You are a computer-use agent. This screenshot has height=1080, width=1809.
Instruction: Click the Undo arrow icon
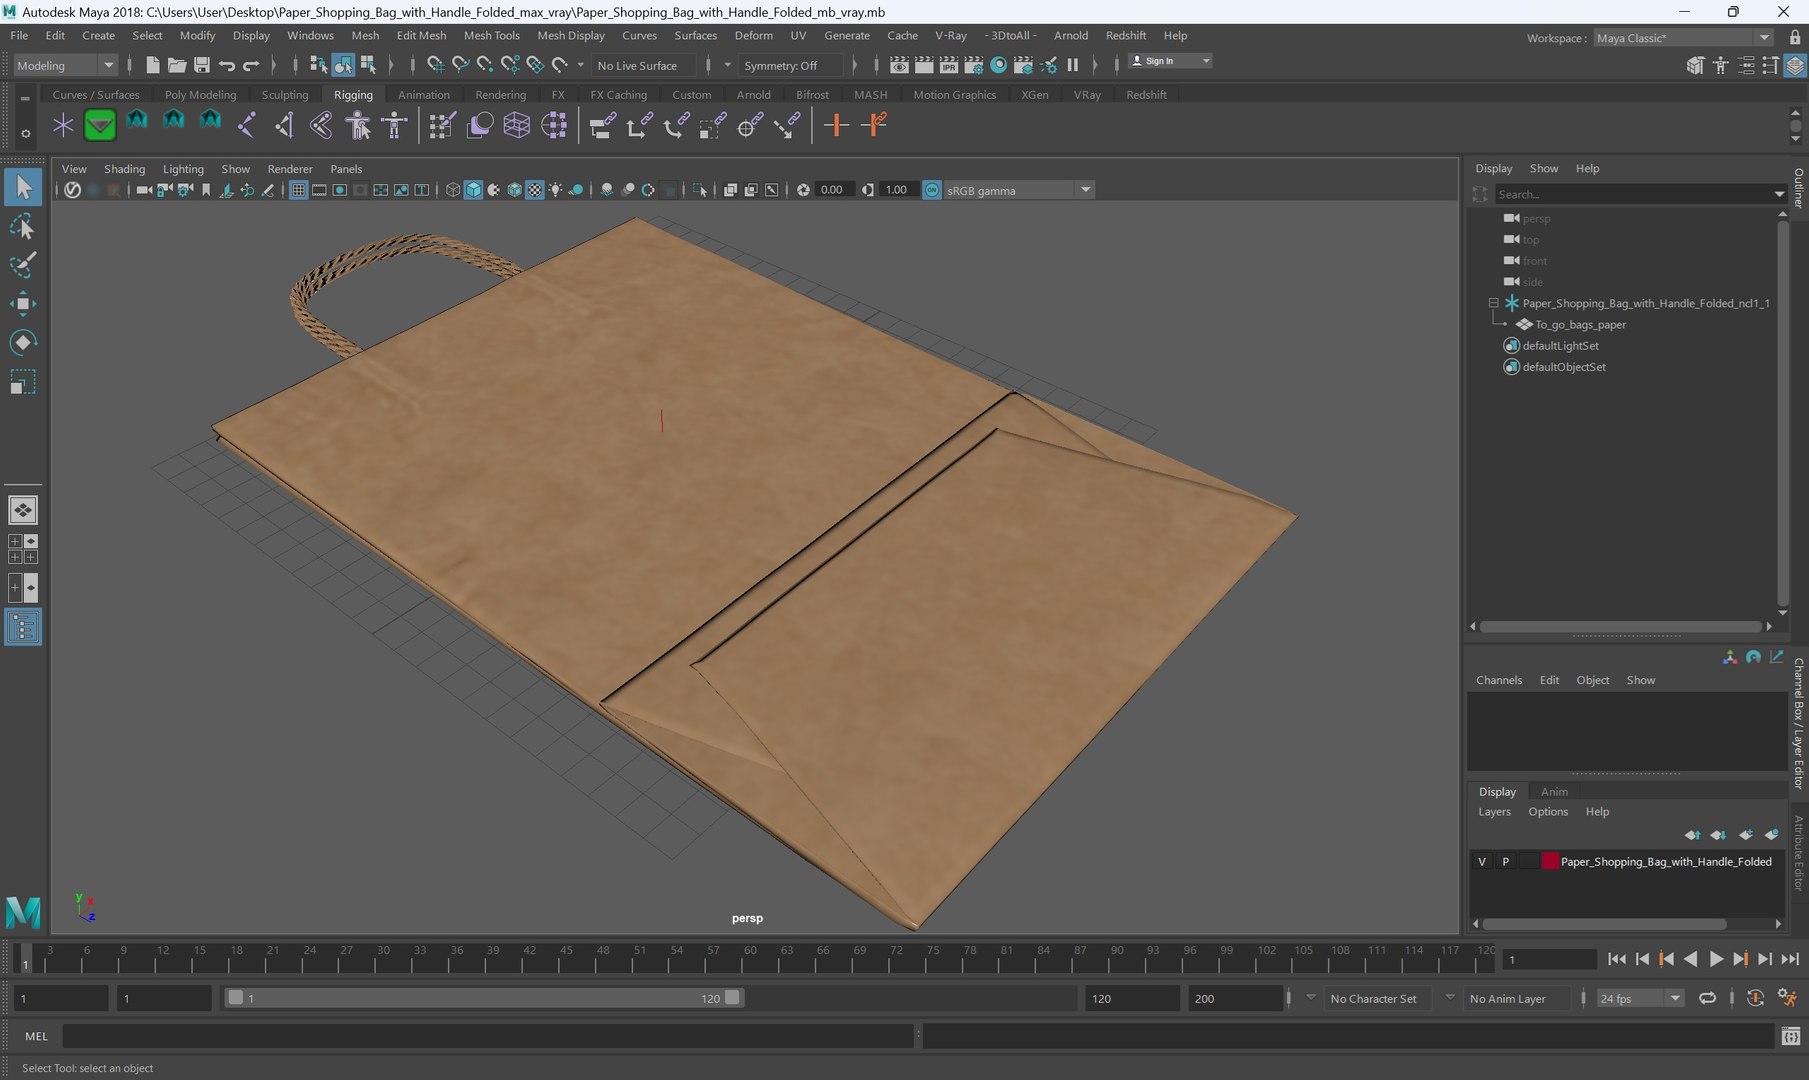(227, 65)
